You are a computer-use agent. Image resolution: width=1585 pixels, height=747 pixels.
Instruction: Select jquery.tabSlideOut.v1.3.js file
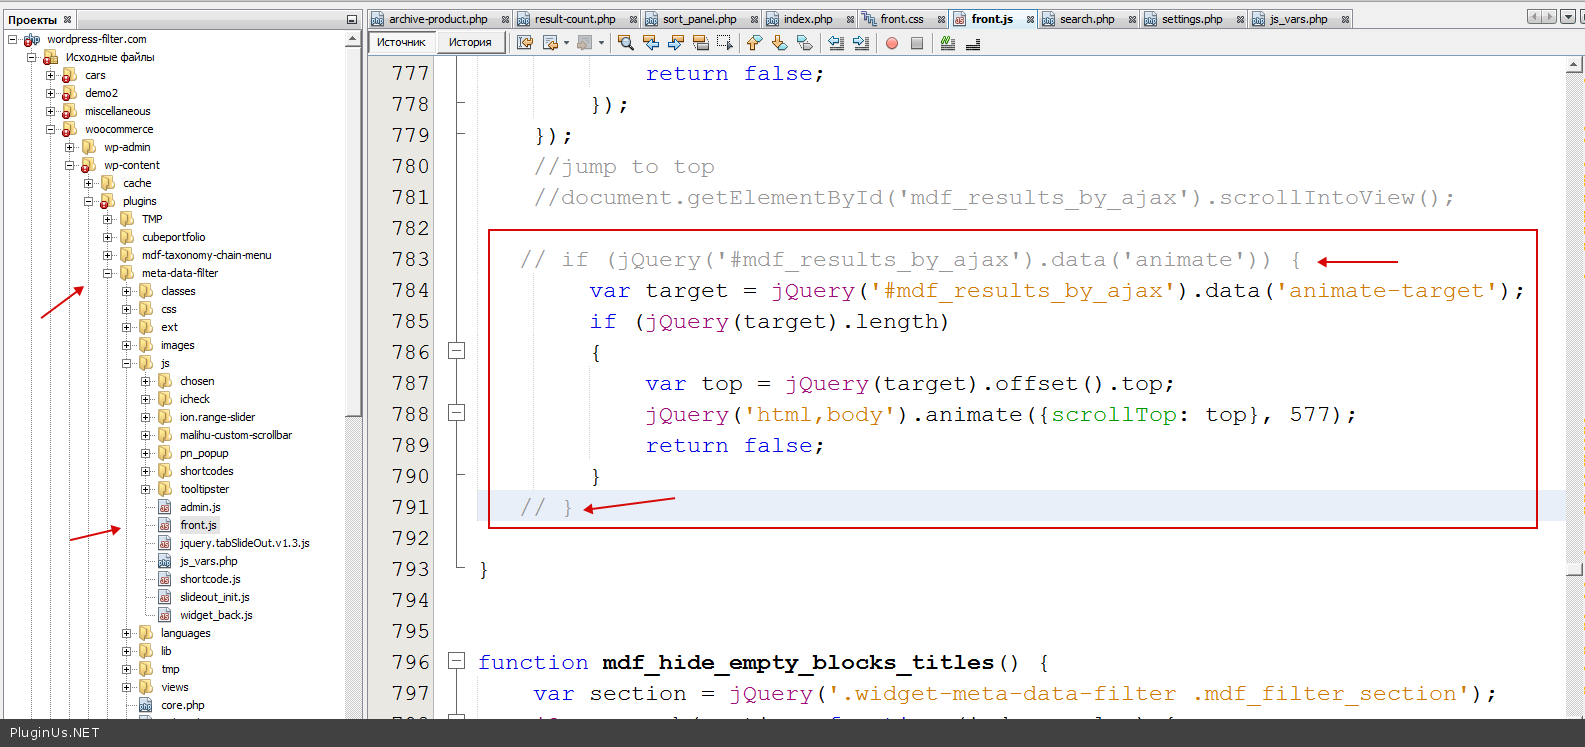tap(245, 543)
